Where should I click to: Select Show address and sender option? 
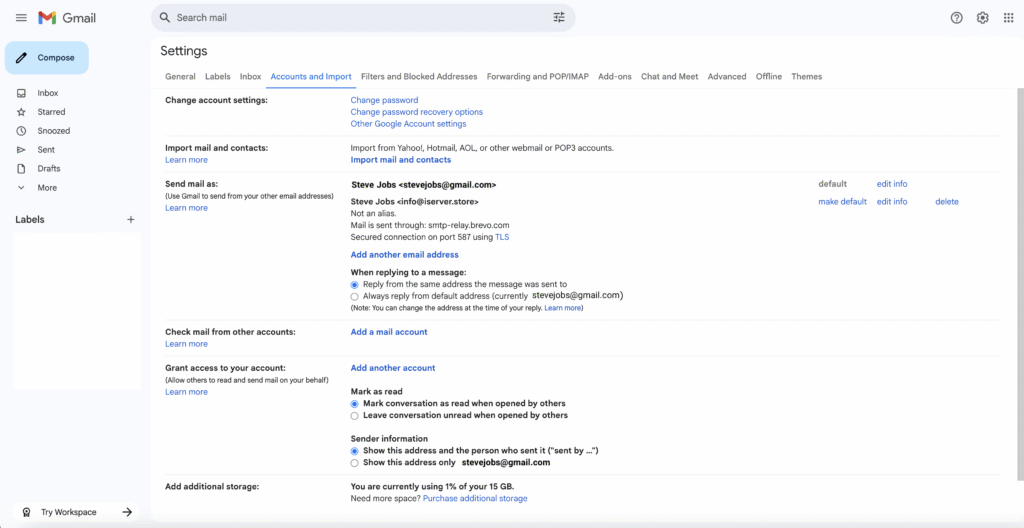pos(355,451)
